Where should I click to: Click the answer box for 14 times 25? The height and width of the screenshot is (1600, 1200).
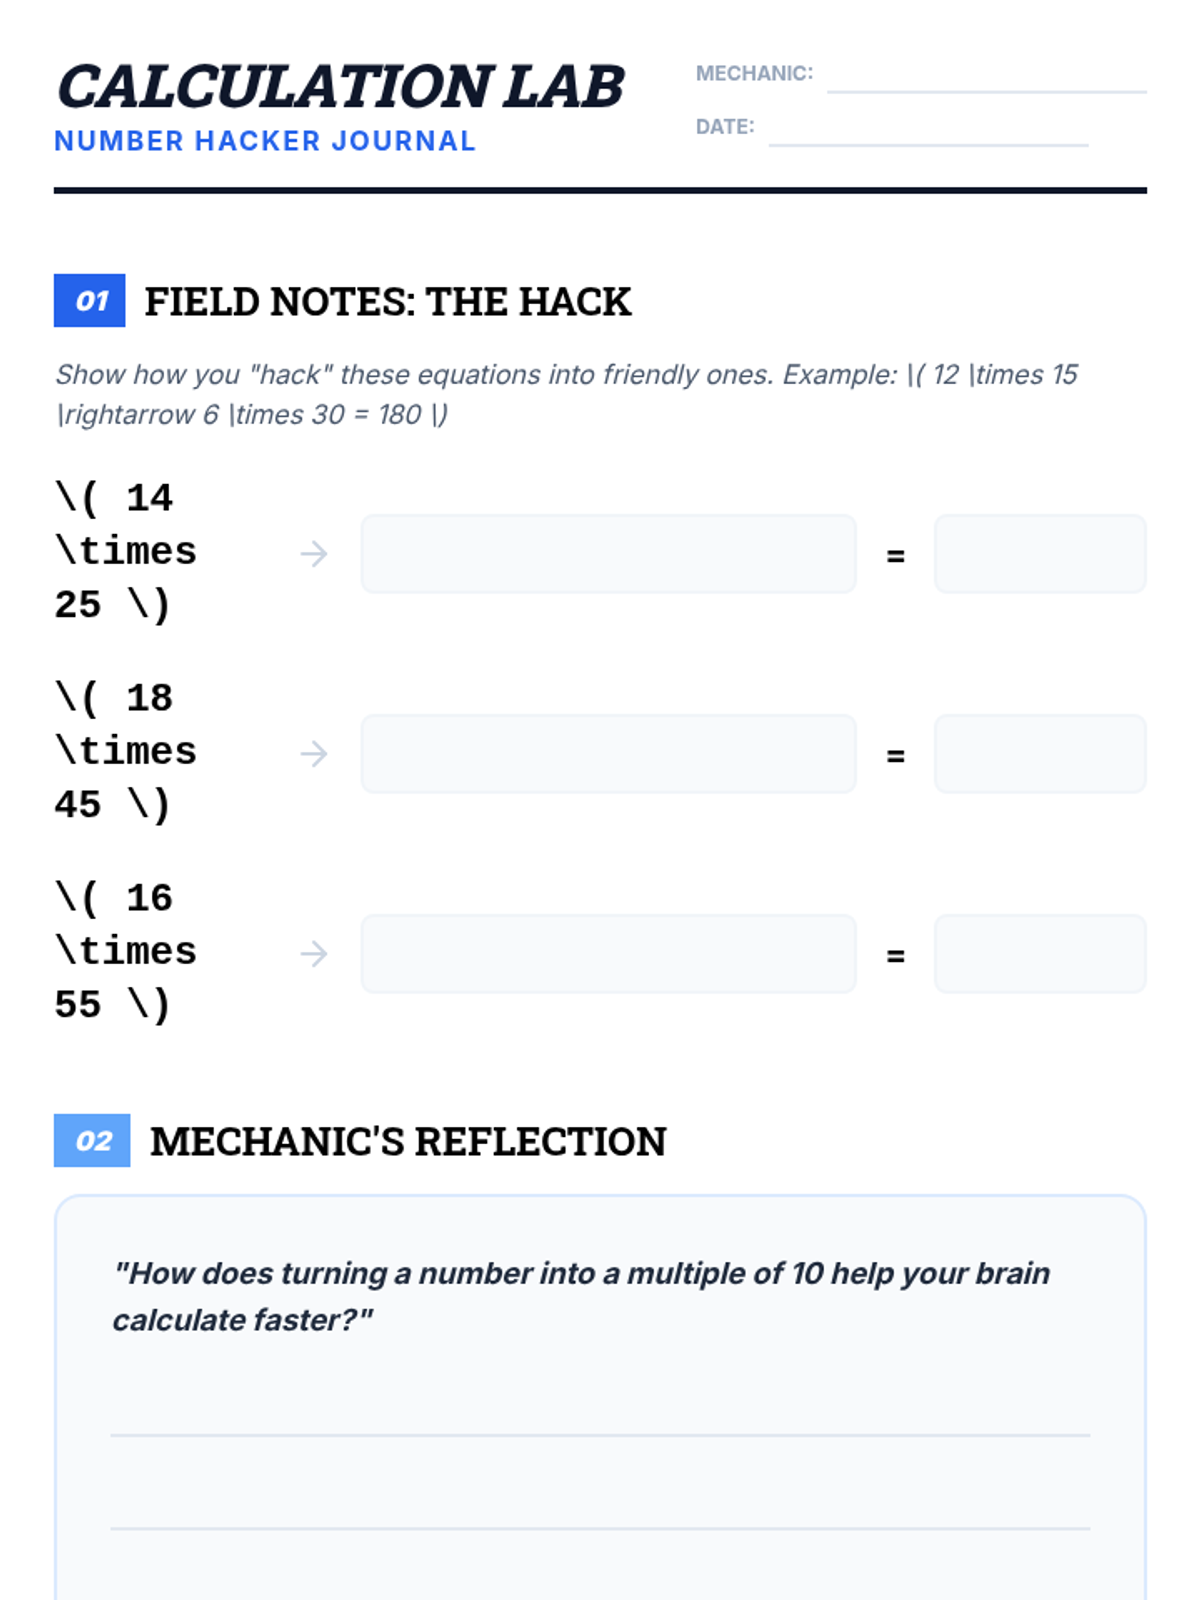pos(1040,554)
